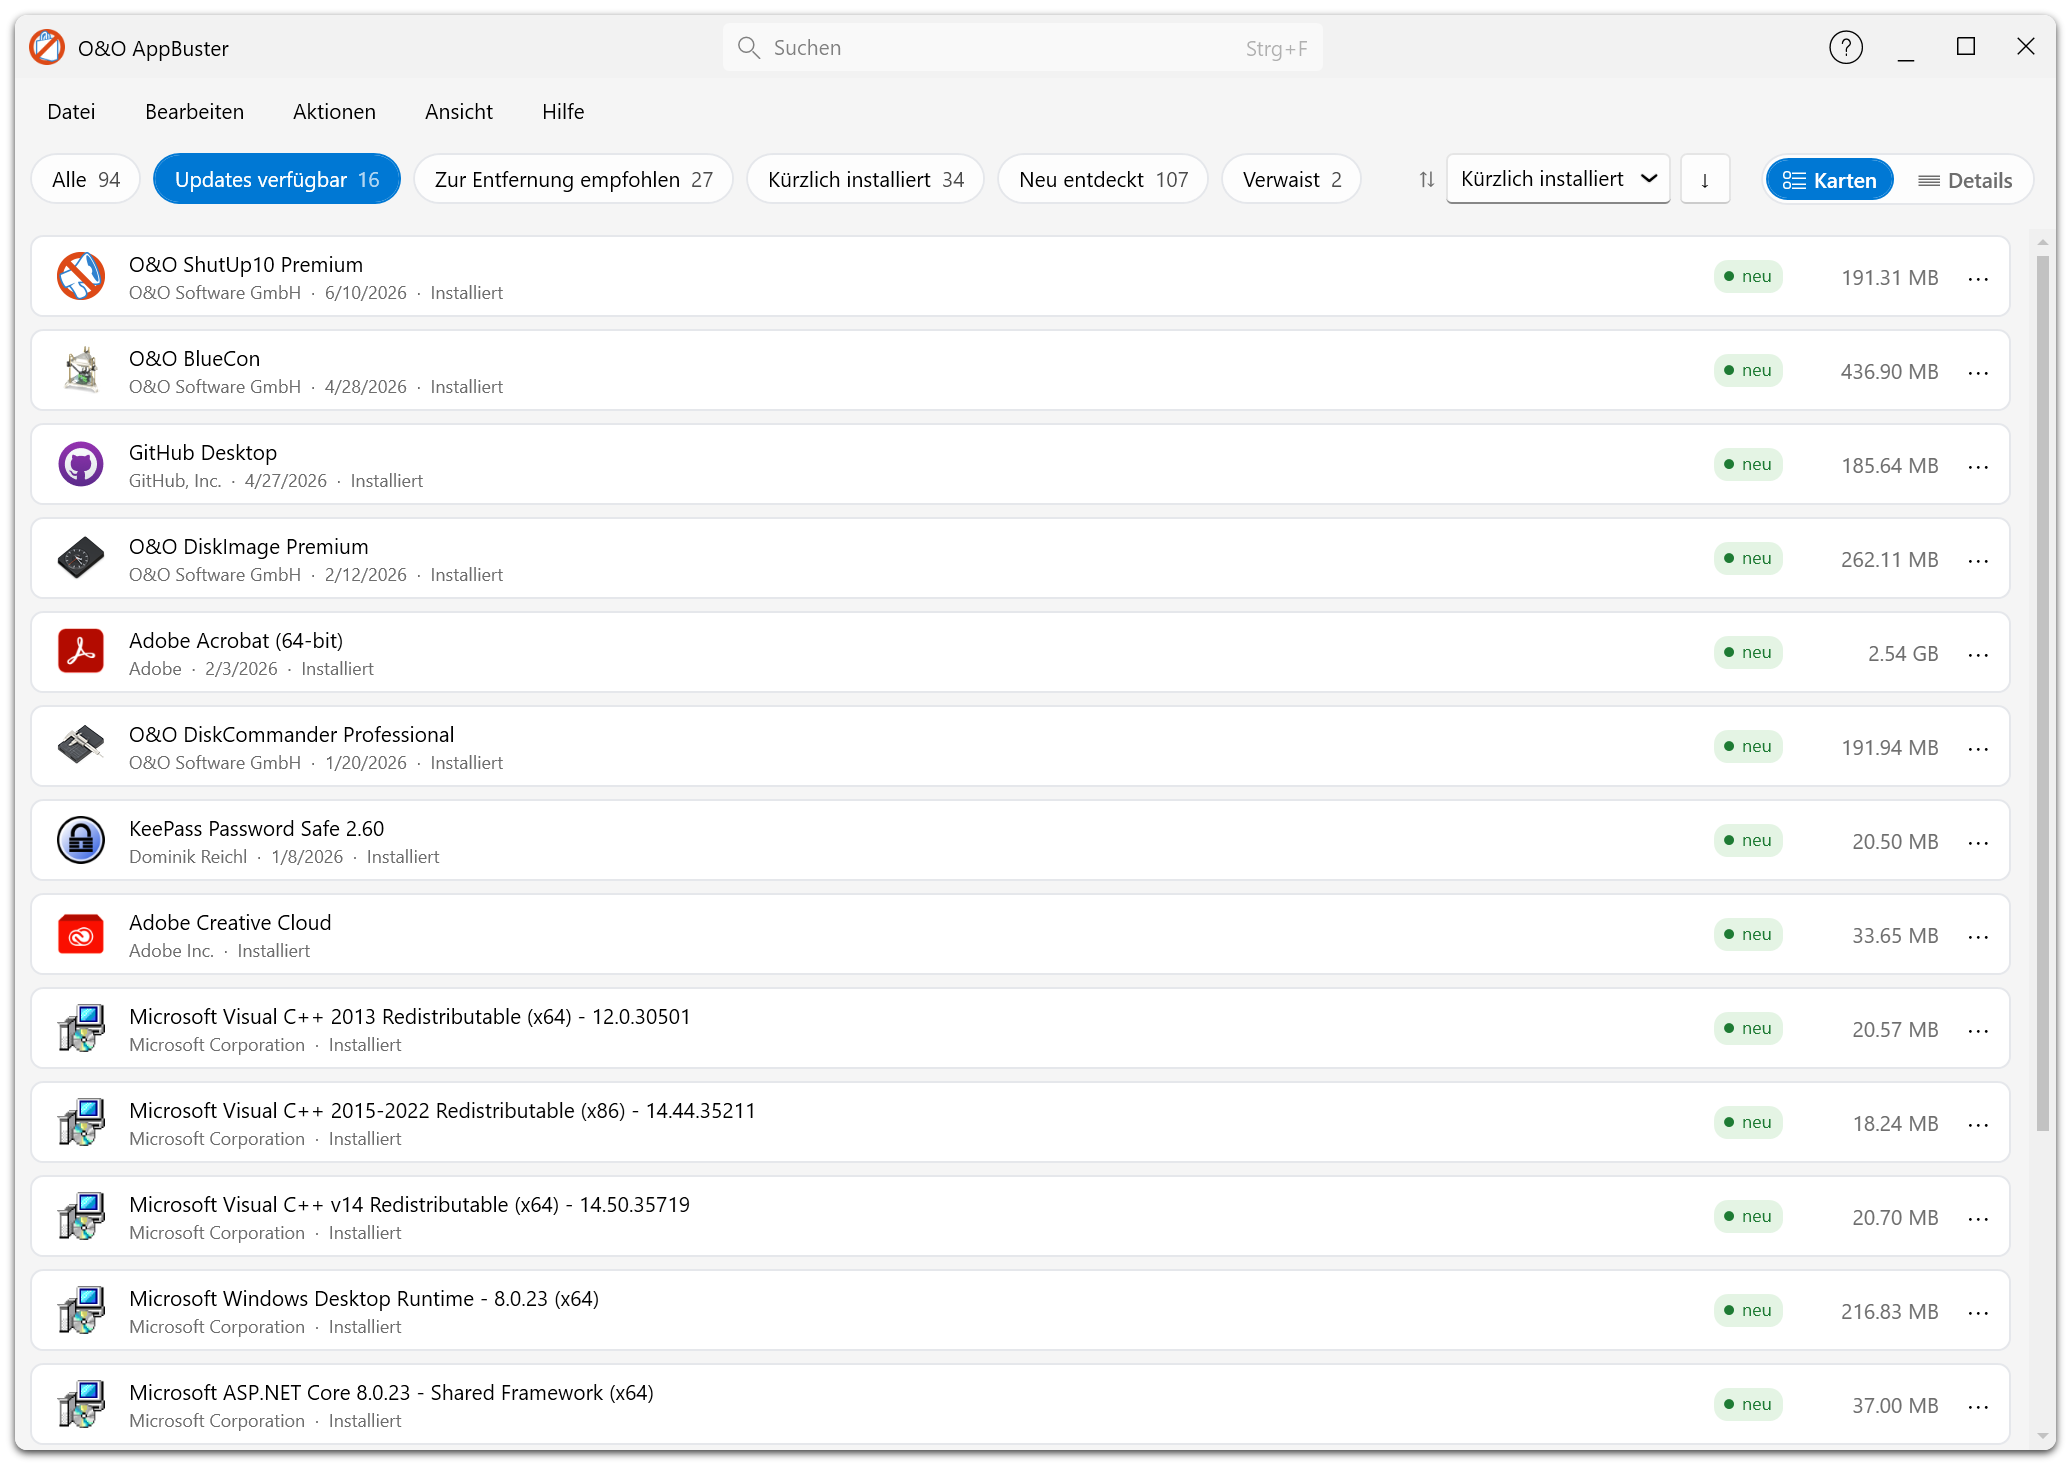
Task: Click the Adobe Acrobat app icon
Action: click(81, 652)
